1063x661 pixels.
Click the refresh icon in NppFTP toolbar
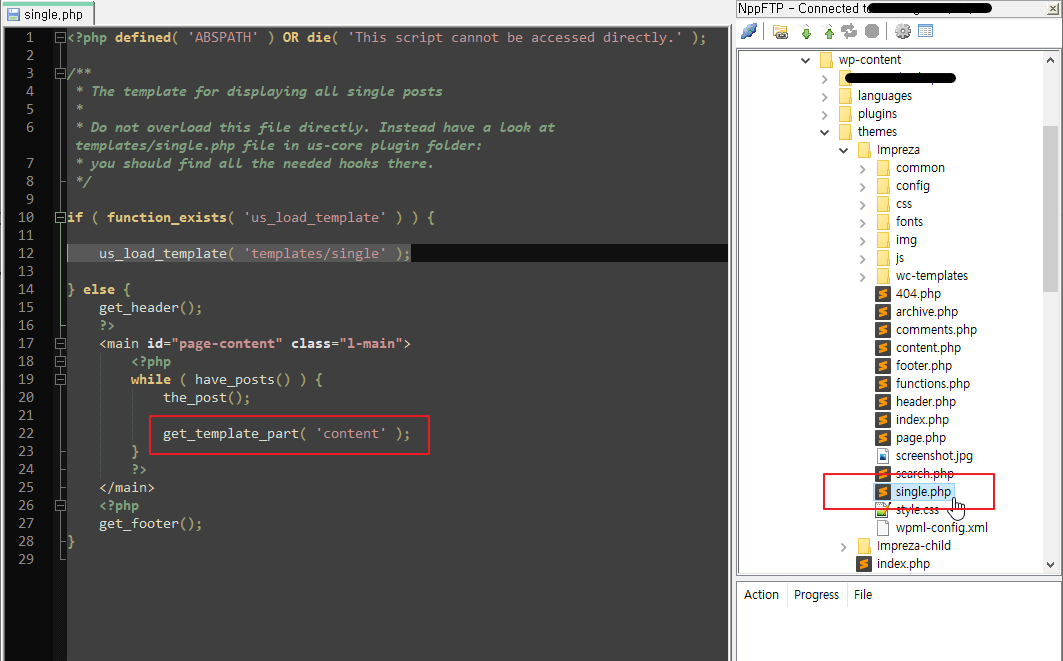point(849,31)
